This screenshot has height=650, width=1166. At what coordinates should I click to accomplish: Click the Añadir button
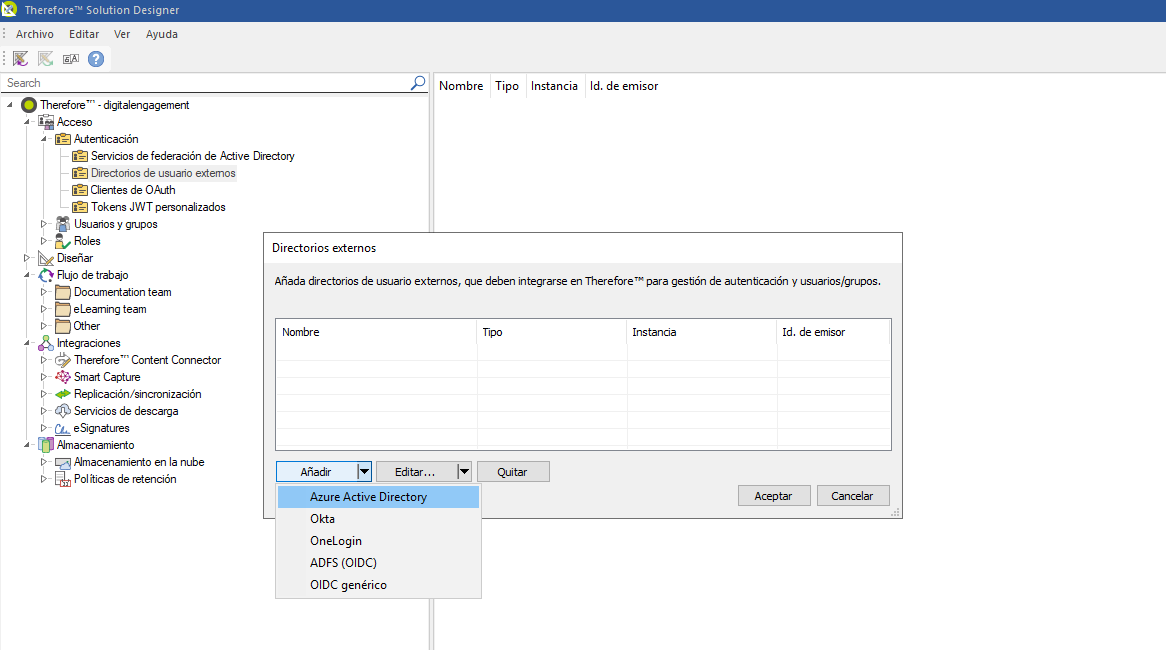pos(316,472)
